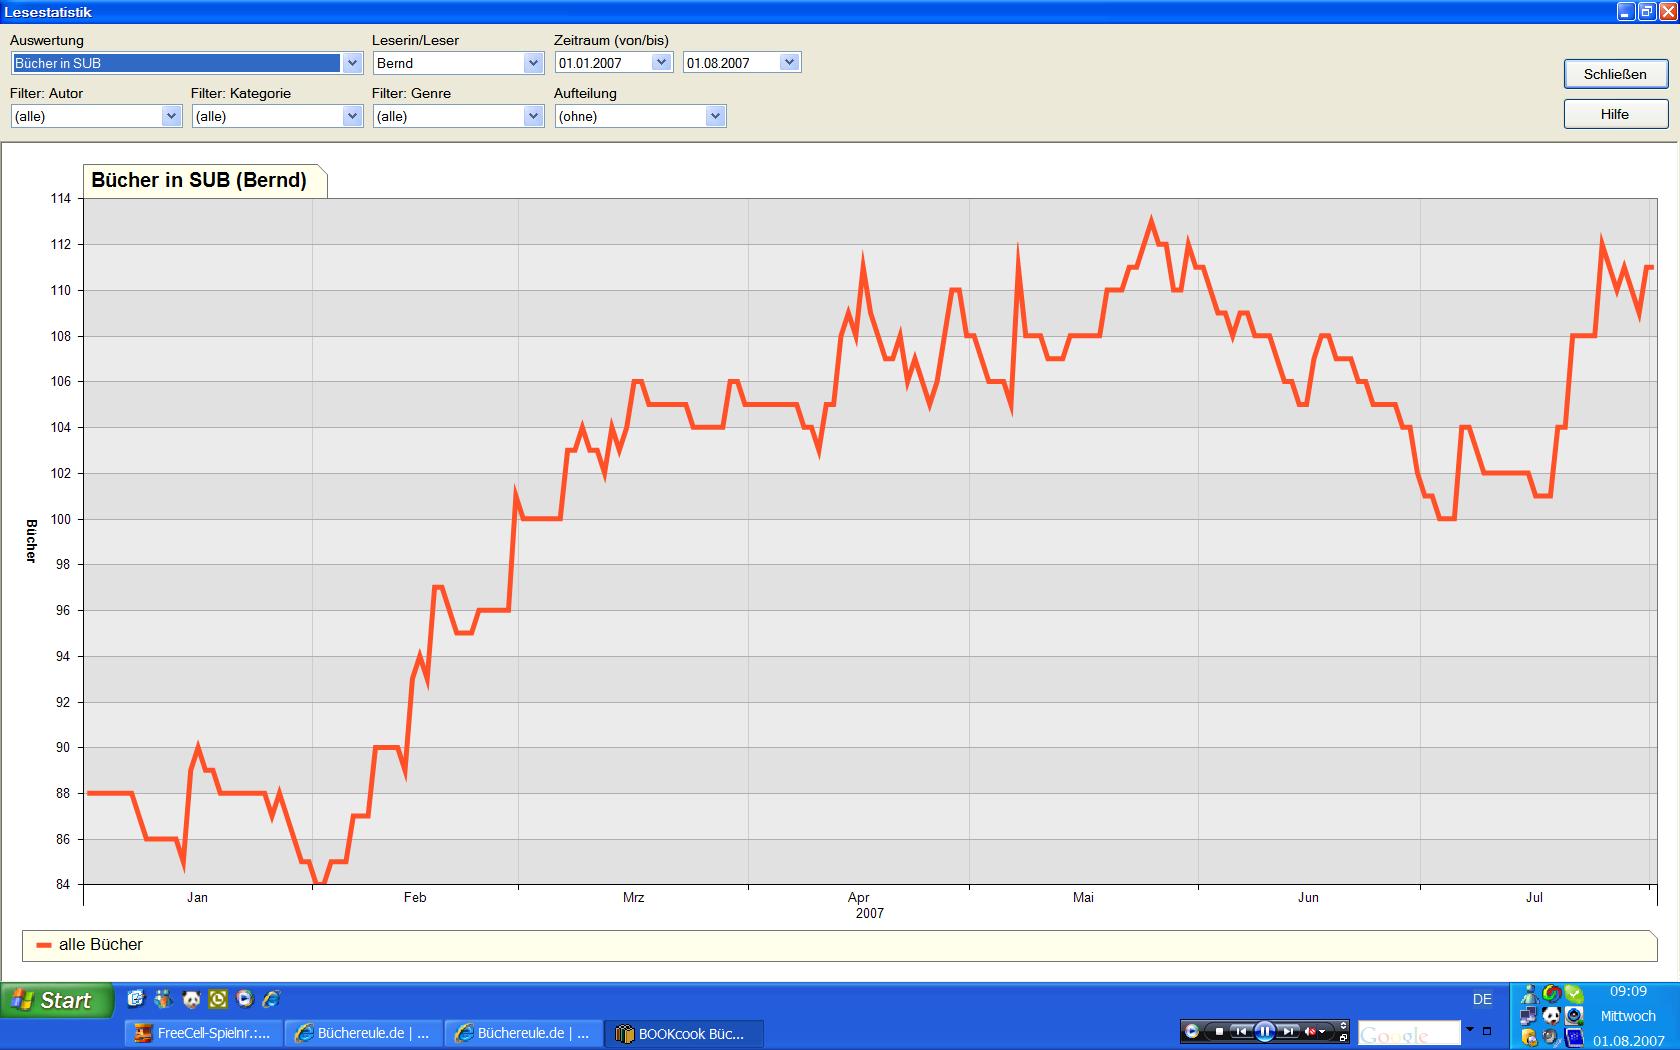Expand the Filter: Kategorie dropdown
Screen dimensions: 1680x1050
click(x=352, y=116)
